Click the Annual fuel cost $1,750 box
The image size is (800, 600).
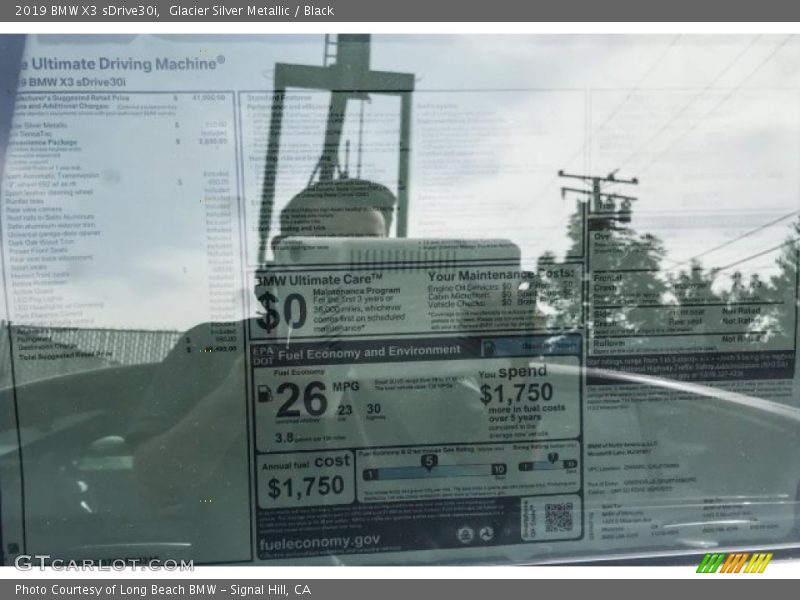click(306, 477)
